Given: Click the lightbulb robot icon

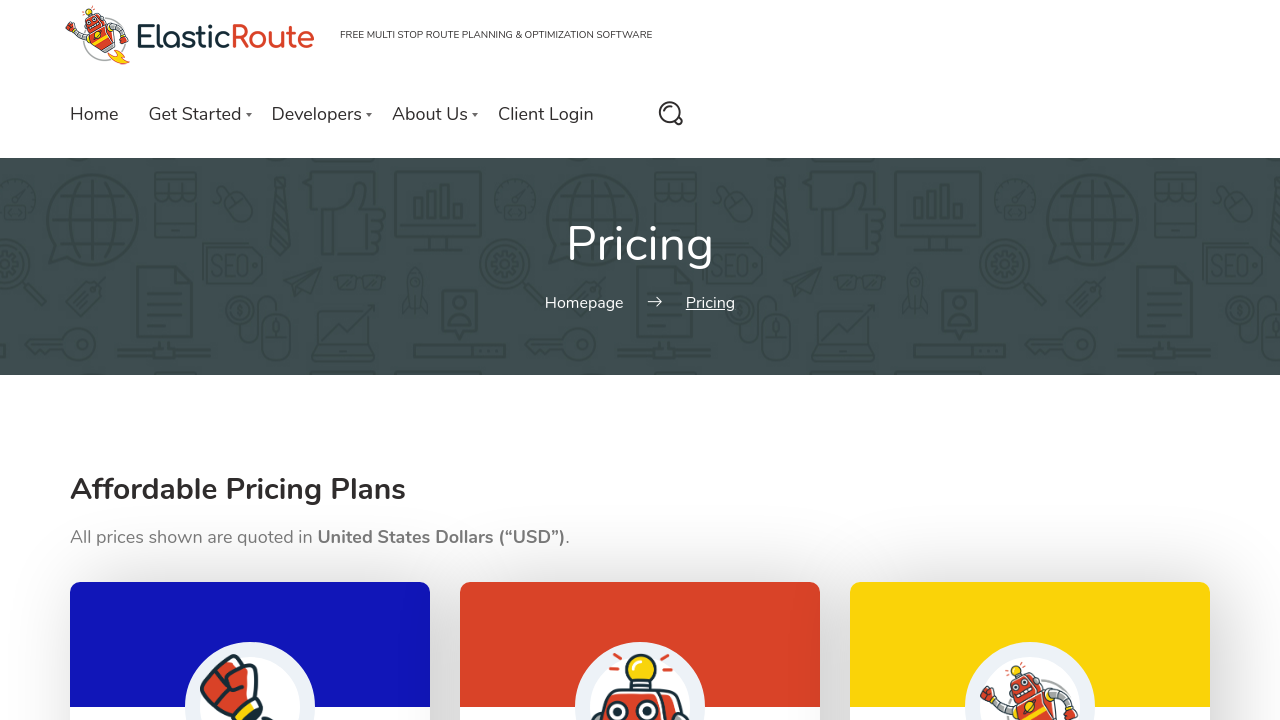Looking at the screenshot, I should pyautogui.click(x=640, y=688).
